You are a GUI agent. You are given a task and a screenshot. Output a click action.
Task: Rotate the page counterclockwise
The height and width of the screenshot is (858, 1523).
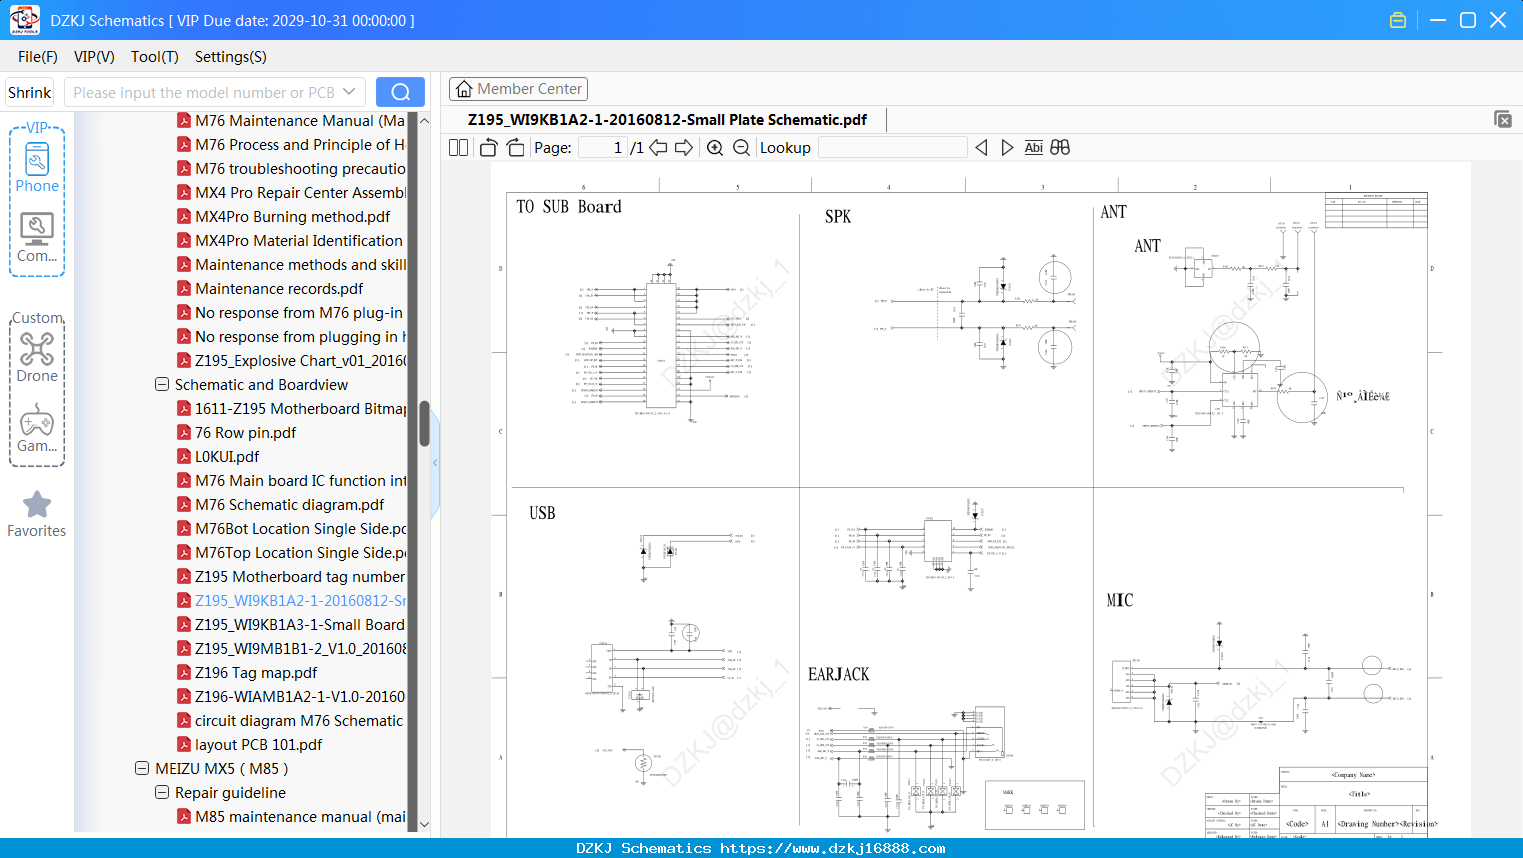tap(488, 148)
